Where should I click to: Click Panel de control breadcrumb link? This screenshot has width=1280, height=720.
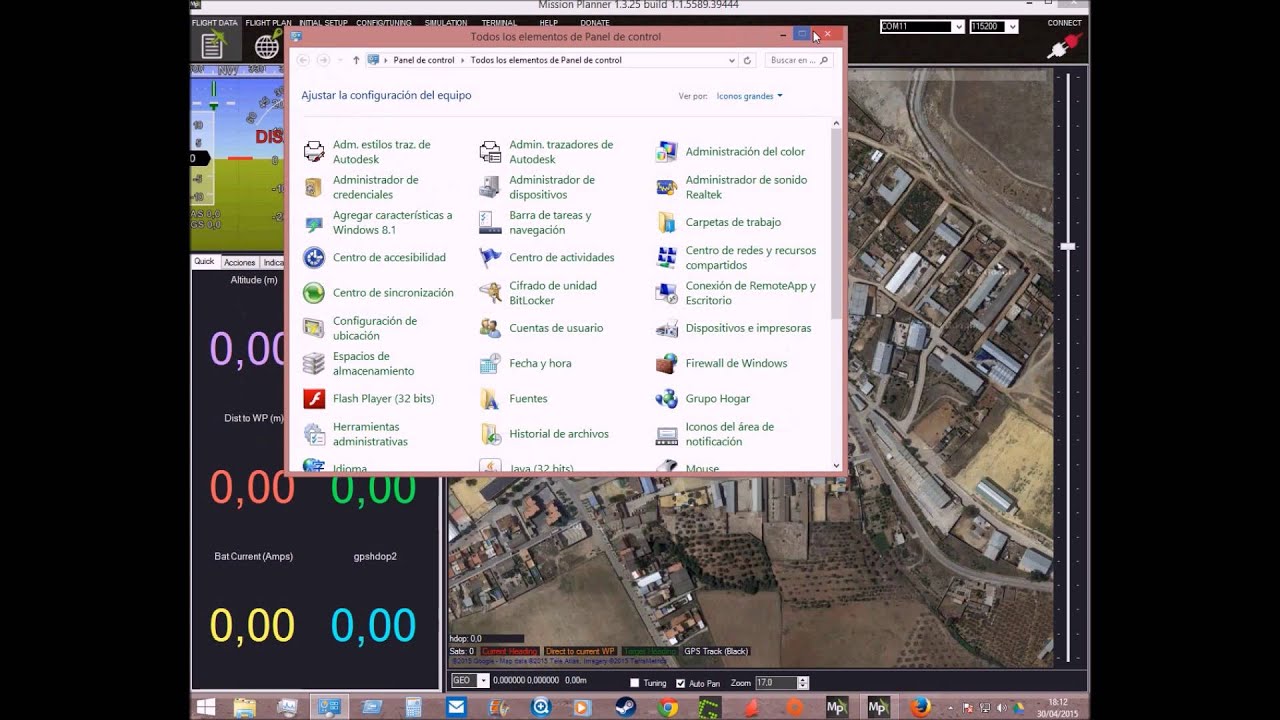click(424, 60)
